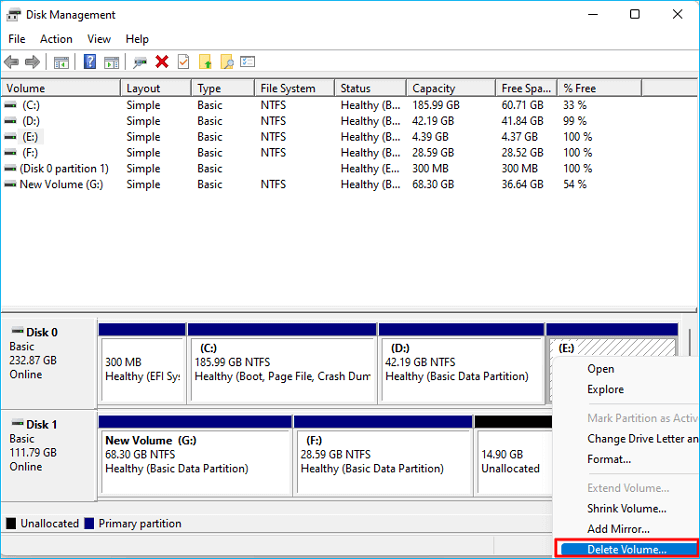Sort by the File System column header
The image size is (700, 559).
point(287,88)
